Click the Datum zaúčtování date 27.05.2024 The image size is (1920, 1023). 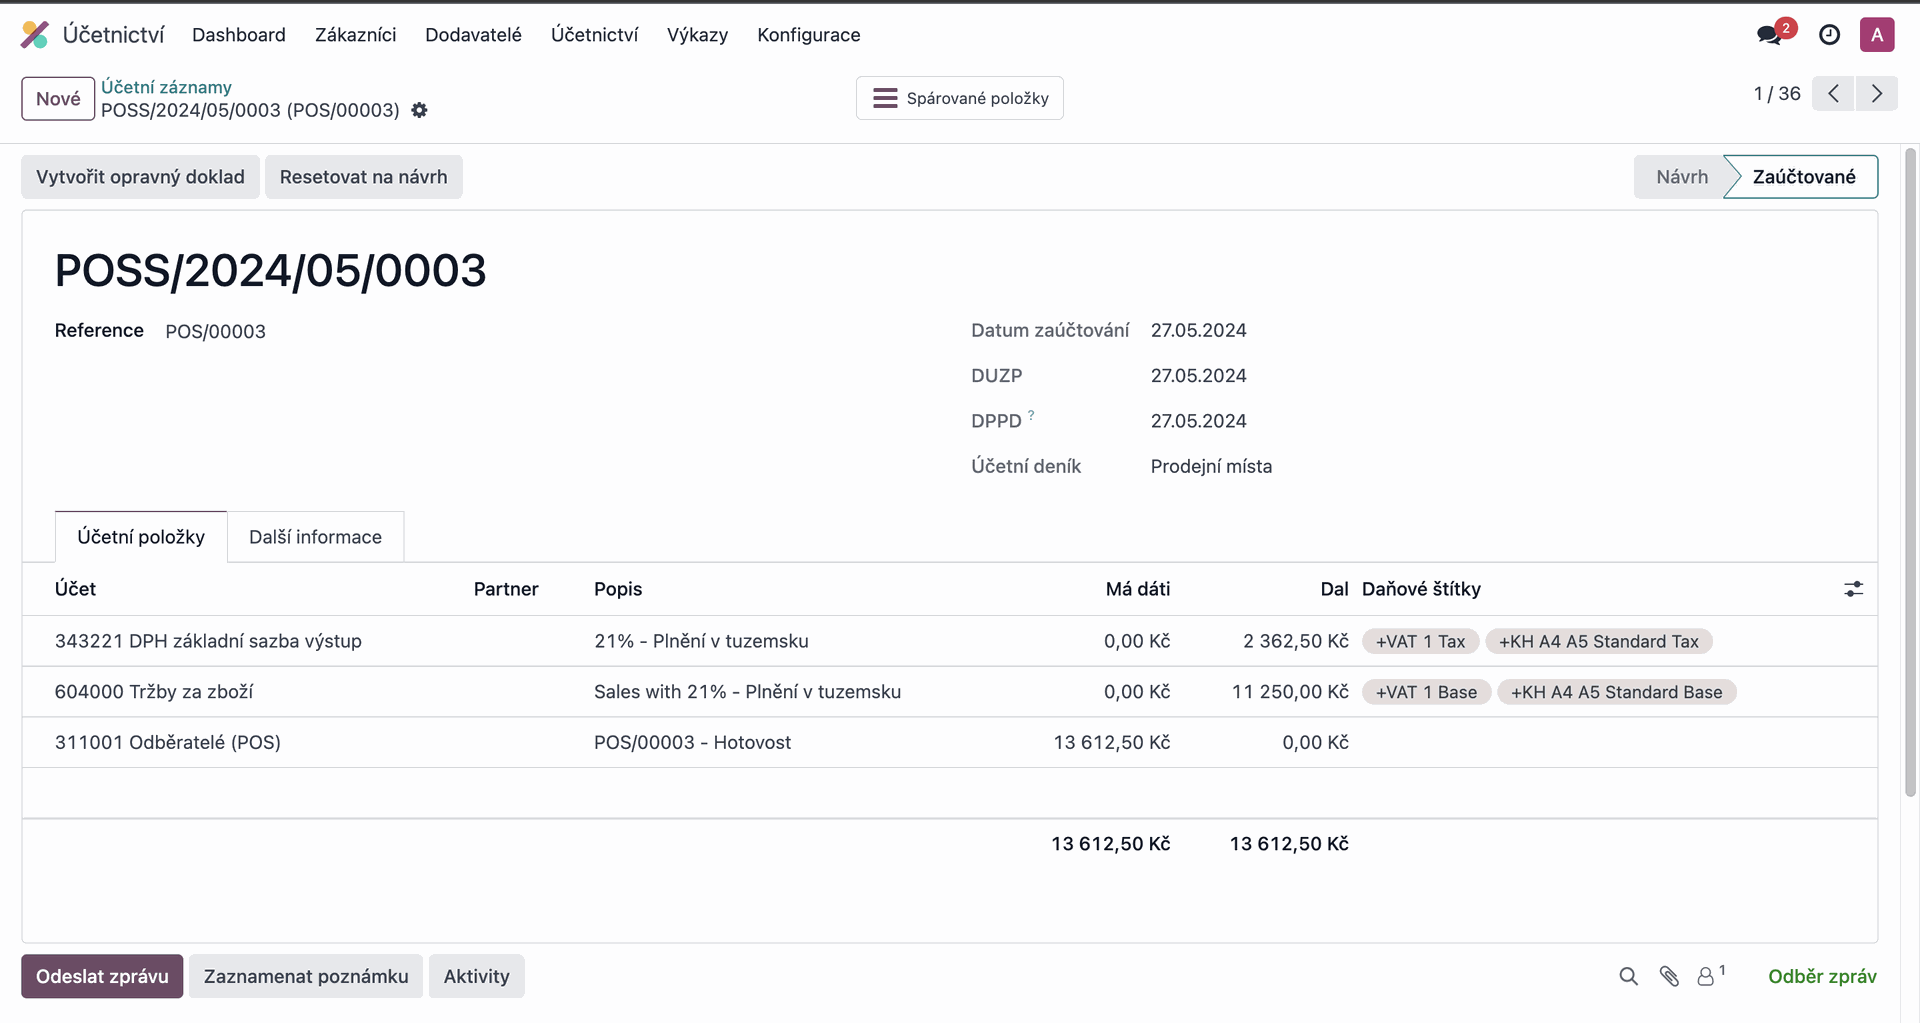(1198, 330)
